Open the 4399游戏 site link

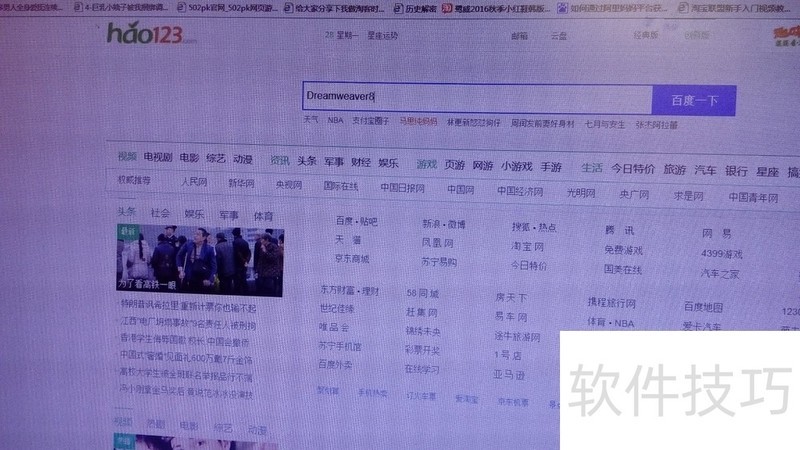coord(721,254)
